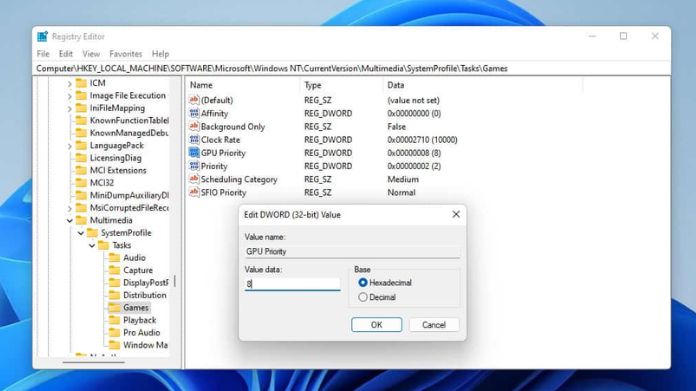Click the registry path address bar
This screenshot has width=696, height=391.
(x=352, y=68)
